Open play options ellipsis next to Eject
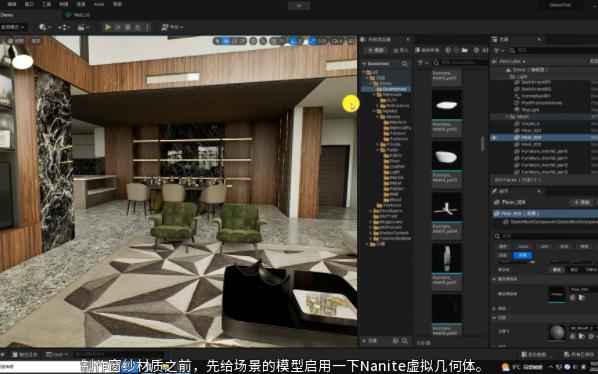 tap(147, 27)
